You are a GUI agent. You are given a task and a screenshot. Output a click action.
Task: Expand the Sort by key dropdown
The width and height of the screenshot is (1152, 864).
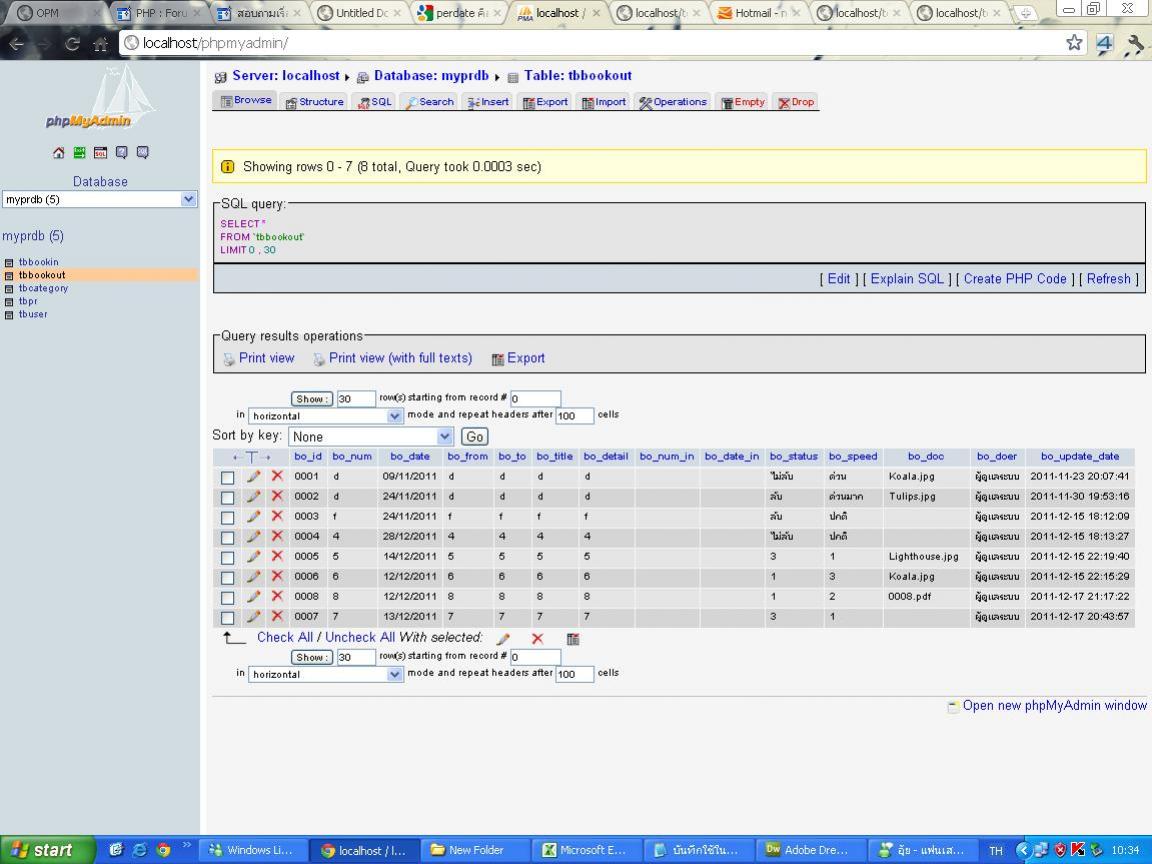click(x=371, y=437)
